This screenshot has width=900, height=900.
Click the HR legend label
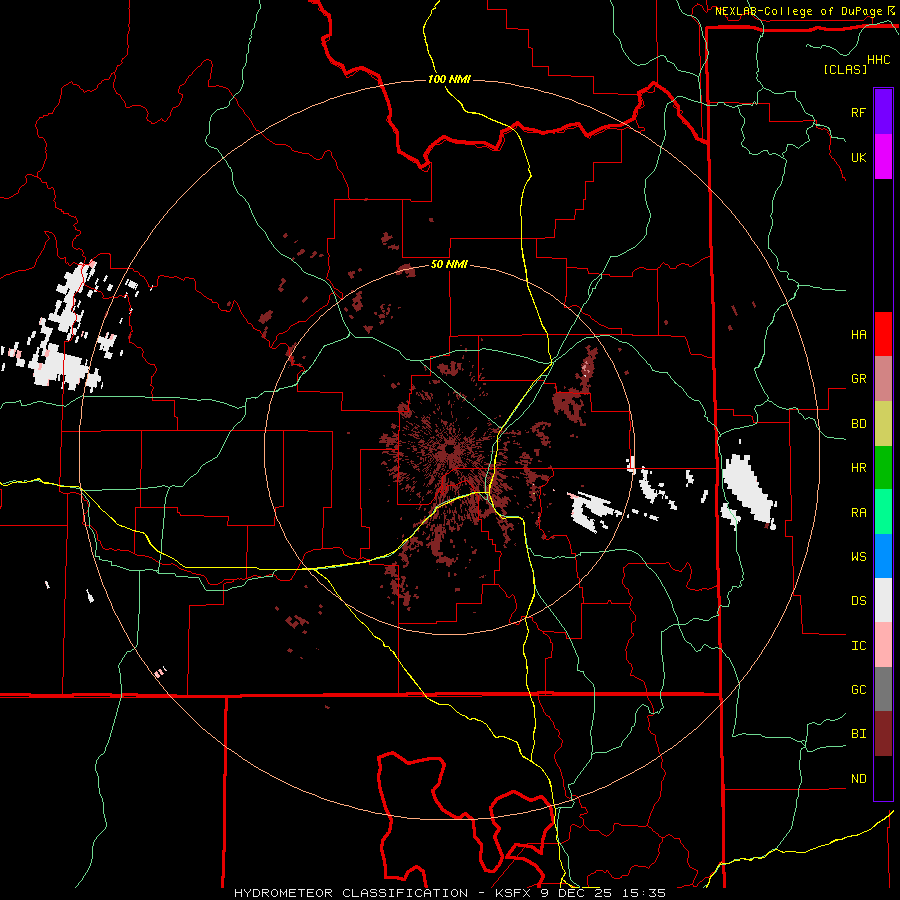click(858, 468)
